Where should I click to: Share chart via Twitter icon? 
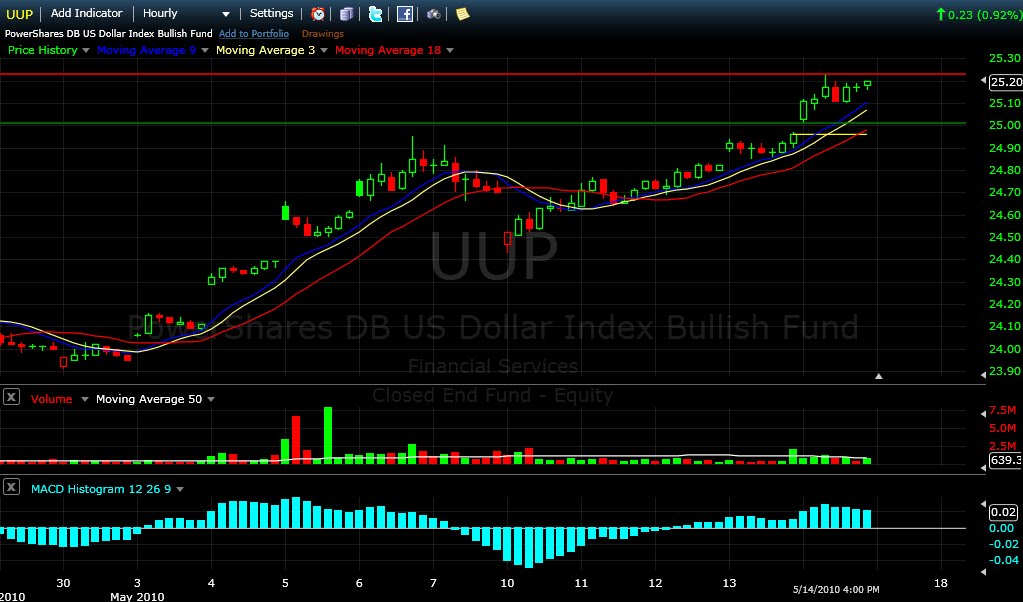coord(376,14)
